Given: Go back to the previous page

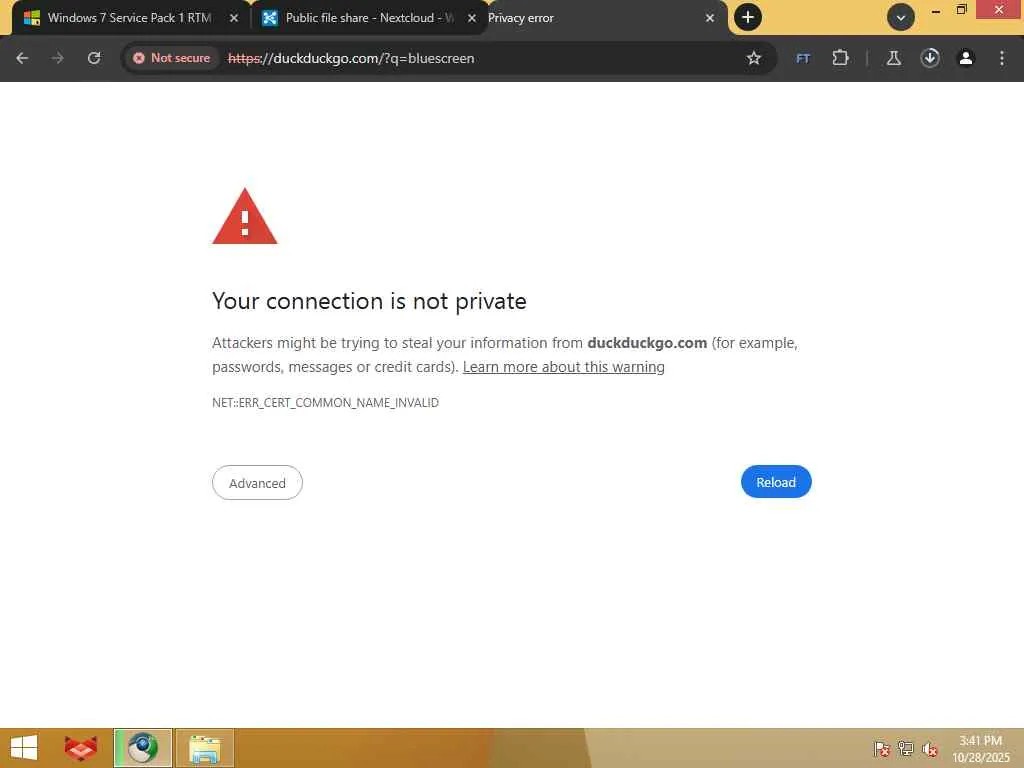Looking at the screenshot, I should (22, 58).
